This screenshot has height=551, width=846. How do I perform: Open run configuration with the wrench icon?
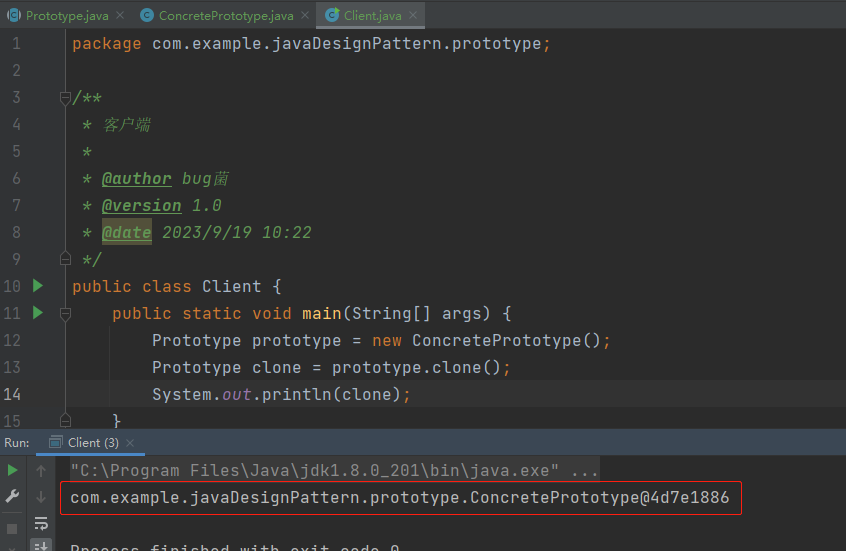tap(12, 496)
